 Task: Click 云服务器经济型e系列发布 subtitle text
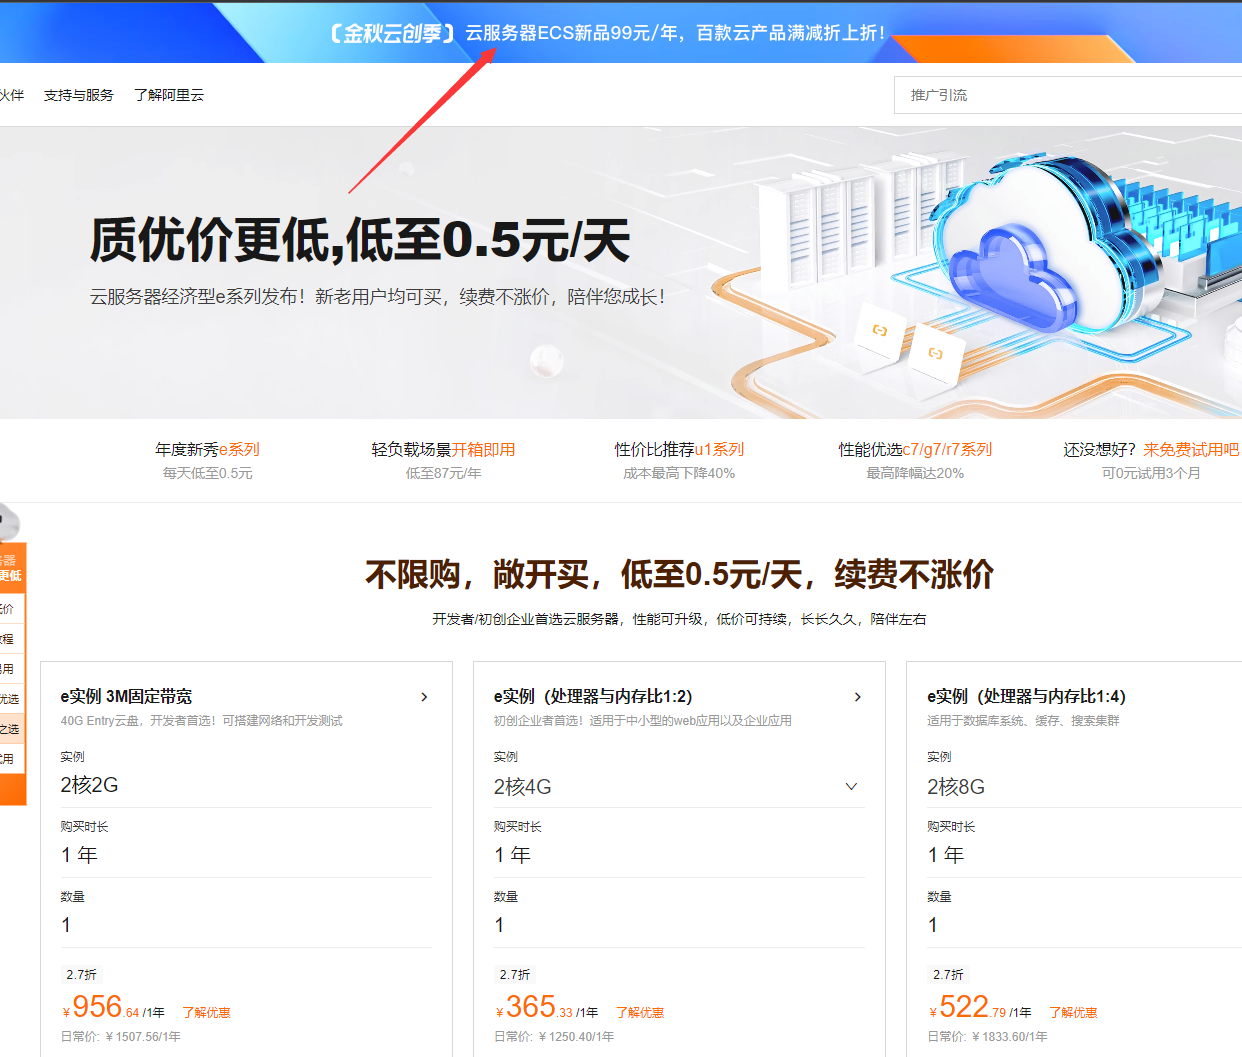point(377,297)
